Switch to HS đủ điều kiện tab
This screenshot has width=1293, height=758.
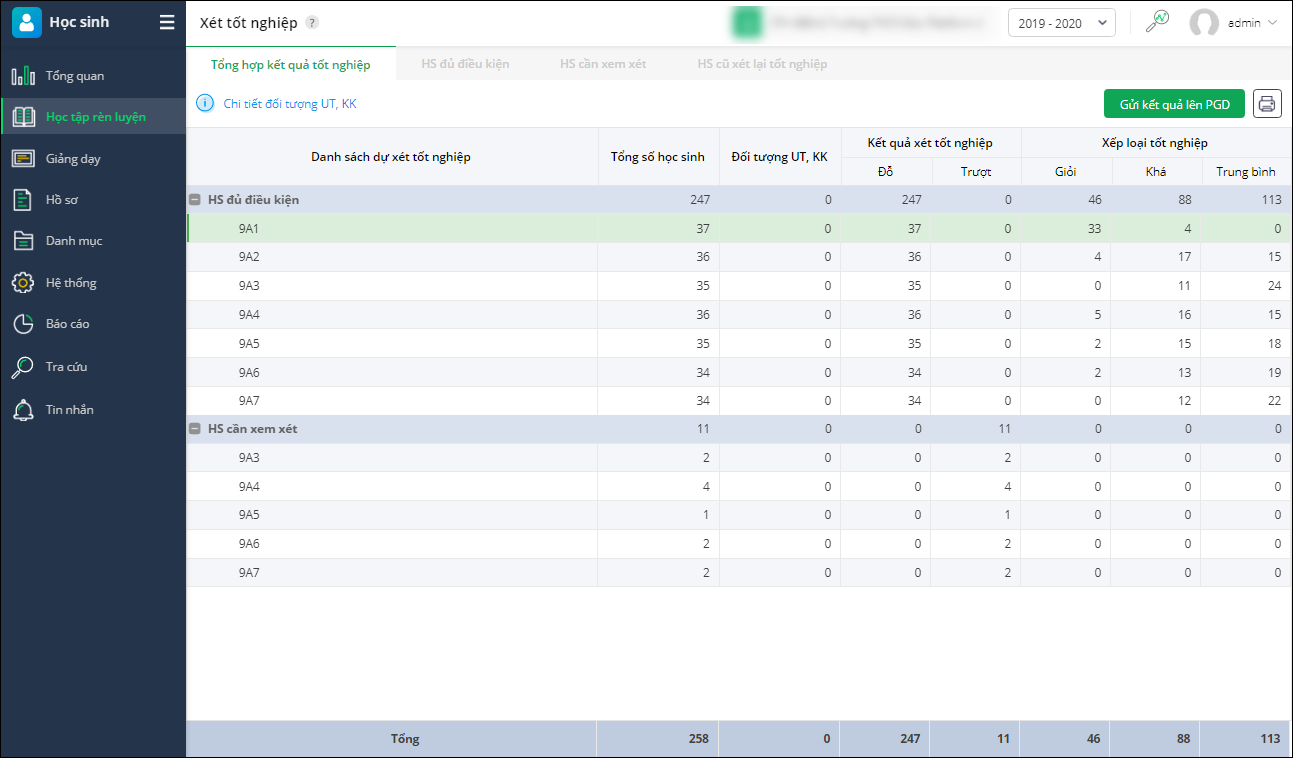point(465,64)
